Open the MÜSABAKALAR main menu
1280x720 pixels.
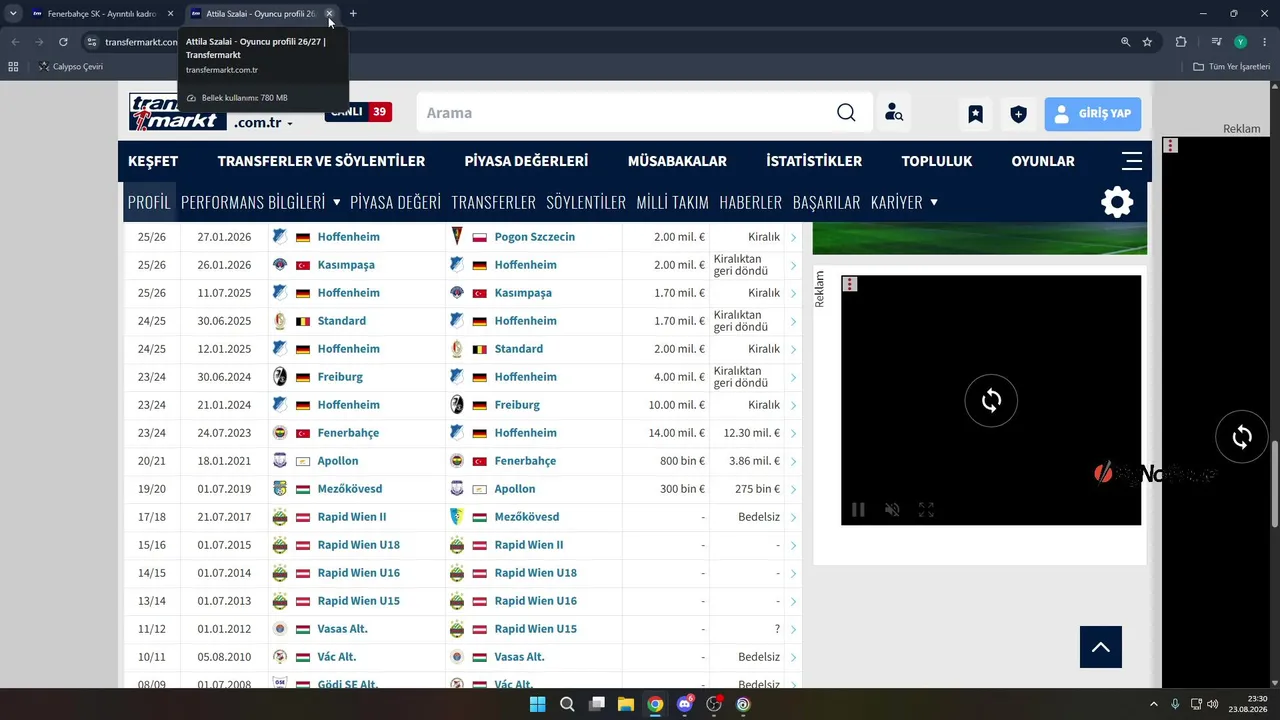[x=677, y=161]
